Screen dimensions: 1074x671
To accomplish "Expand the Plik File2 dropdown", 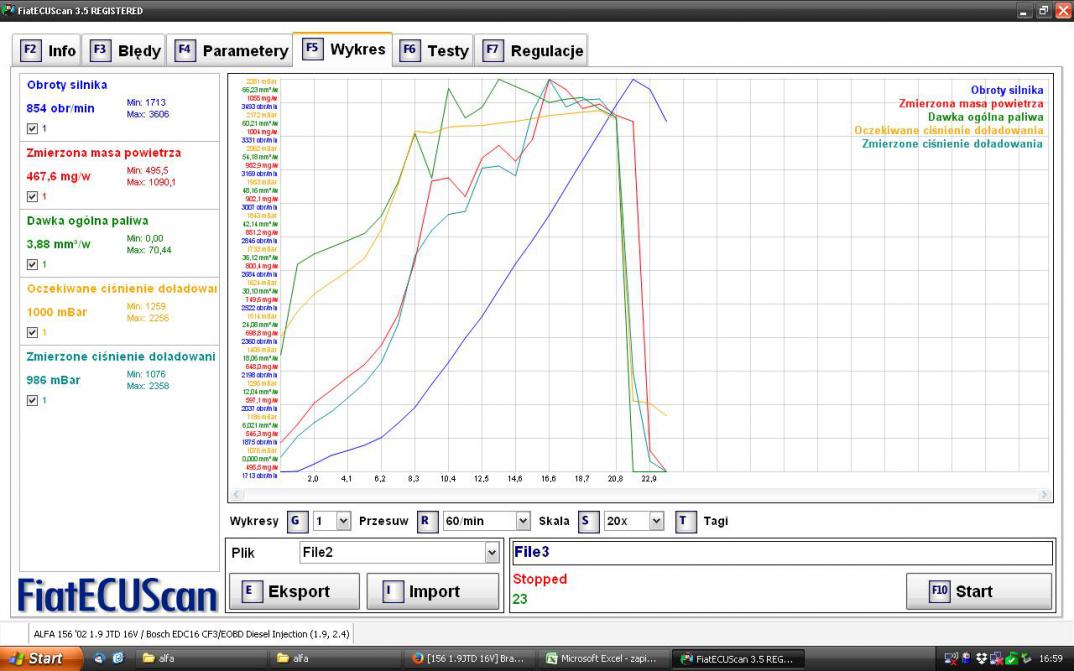I will 491,553.
